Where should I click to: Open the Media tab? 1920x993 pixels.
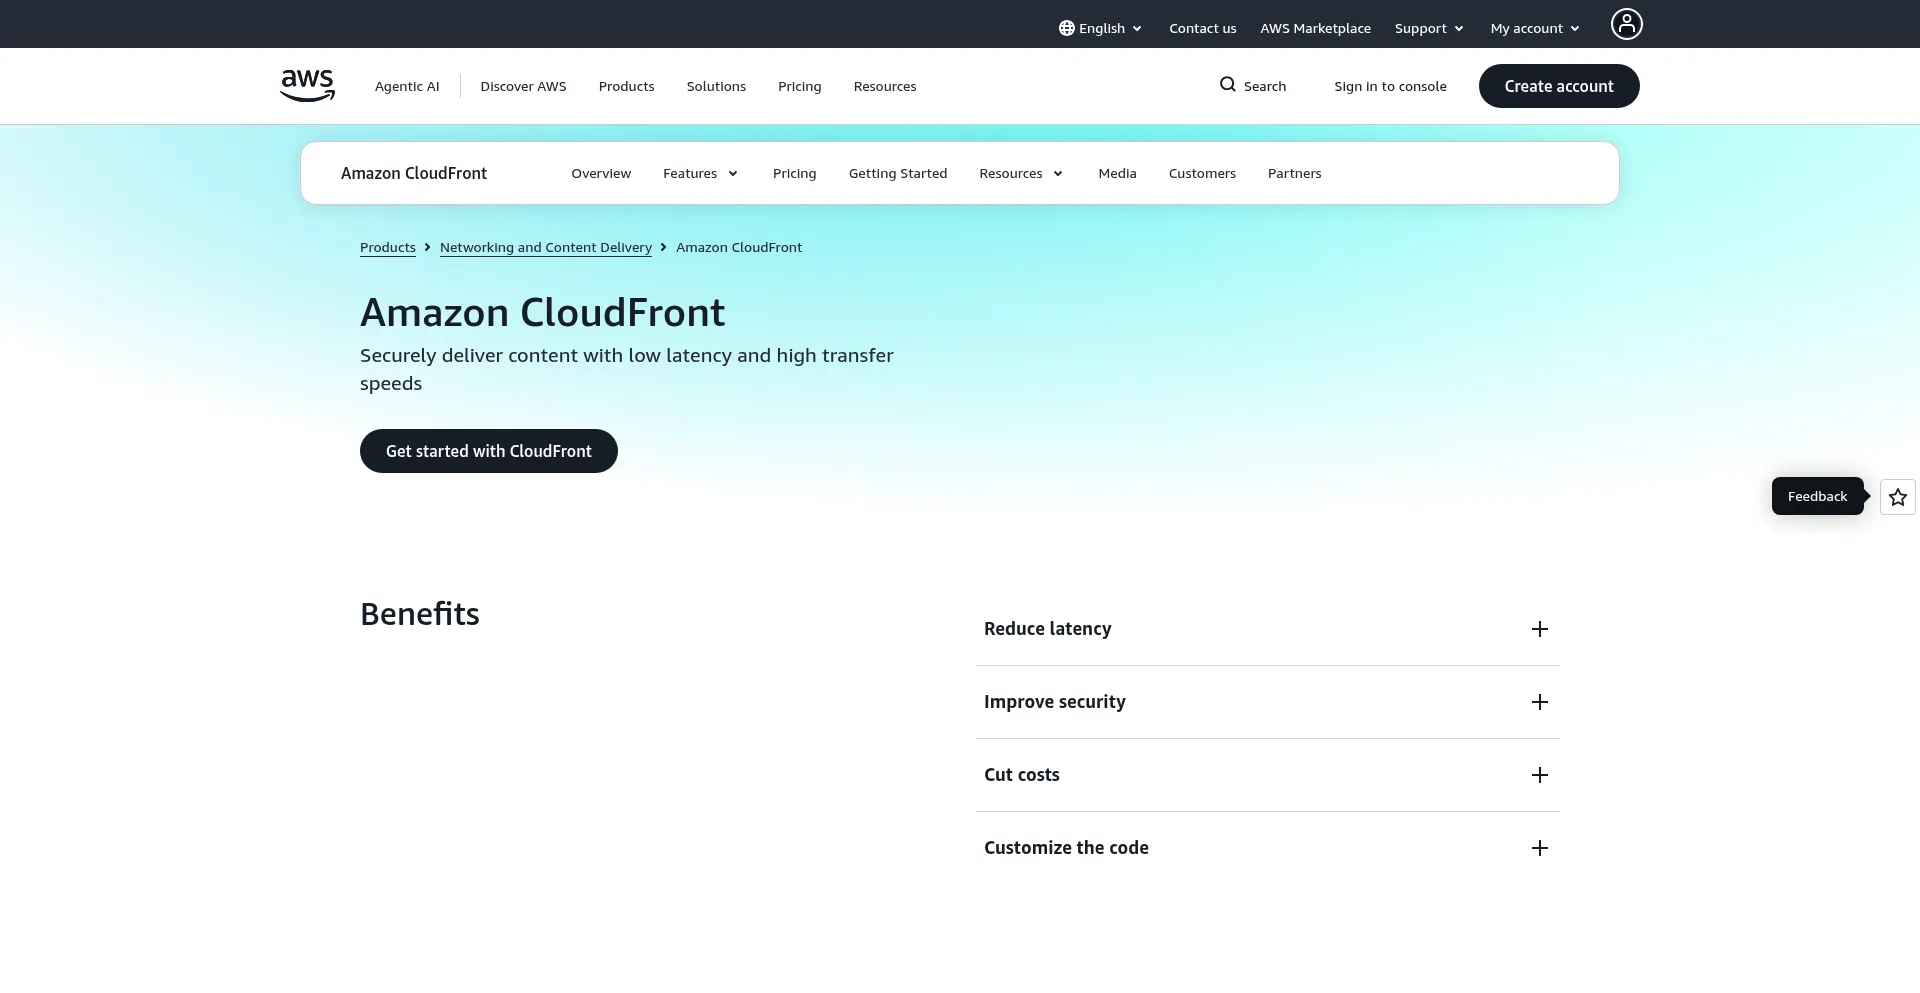(1117, 173)
